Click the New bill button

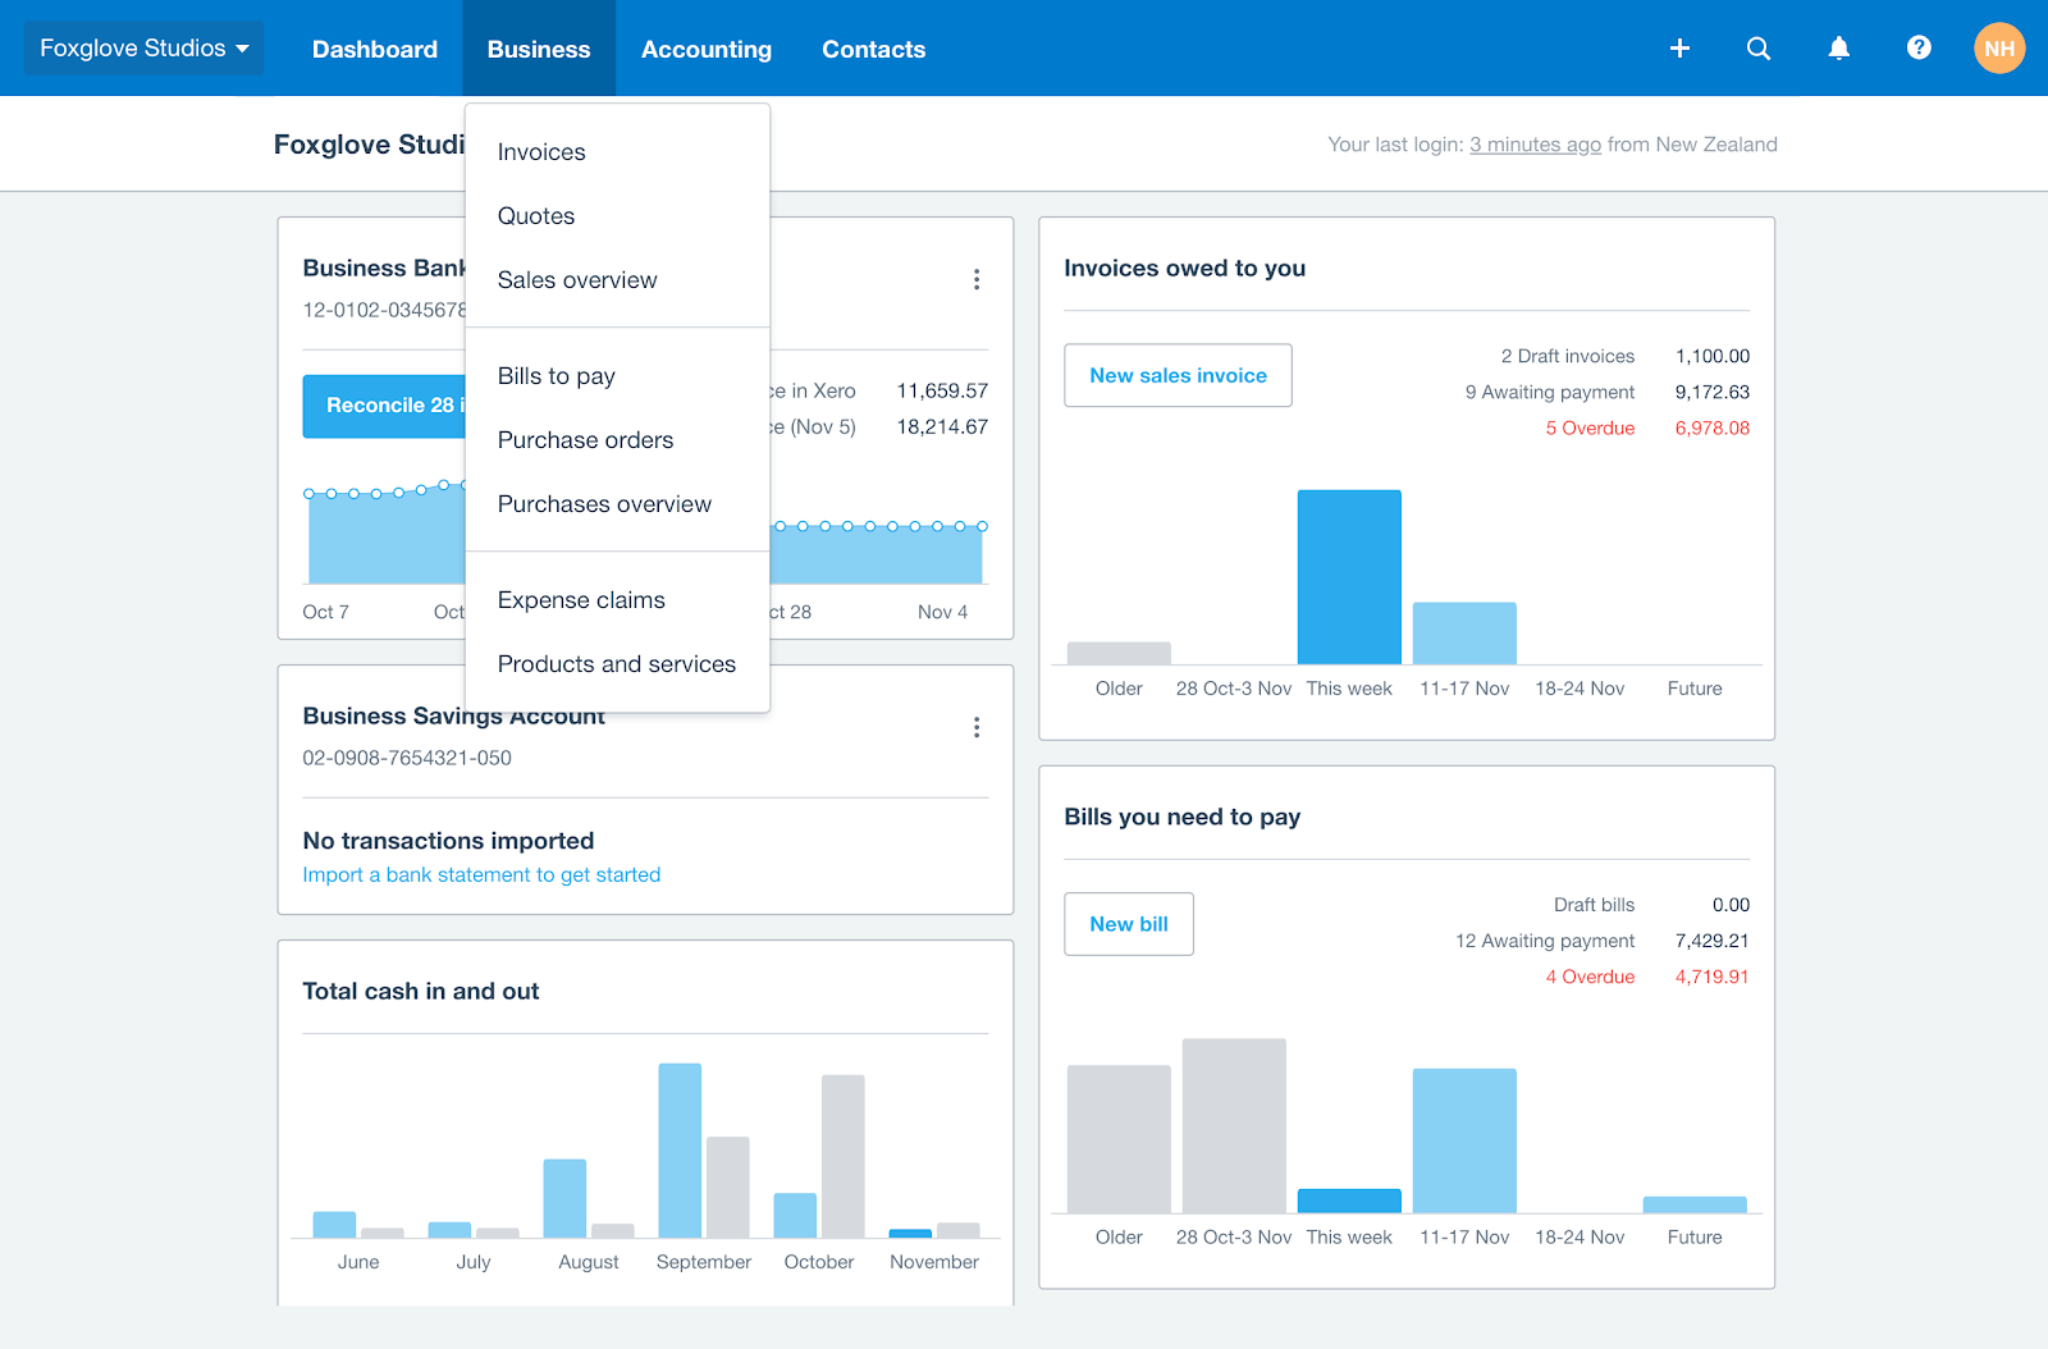click(x=1128, y=923)
